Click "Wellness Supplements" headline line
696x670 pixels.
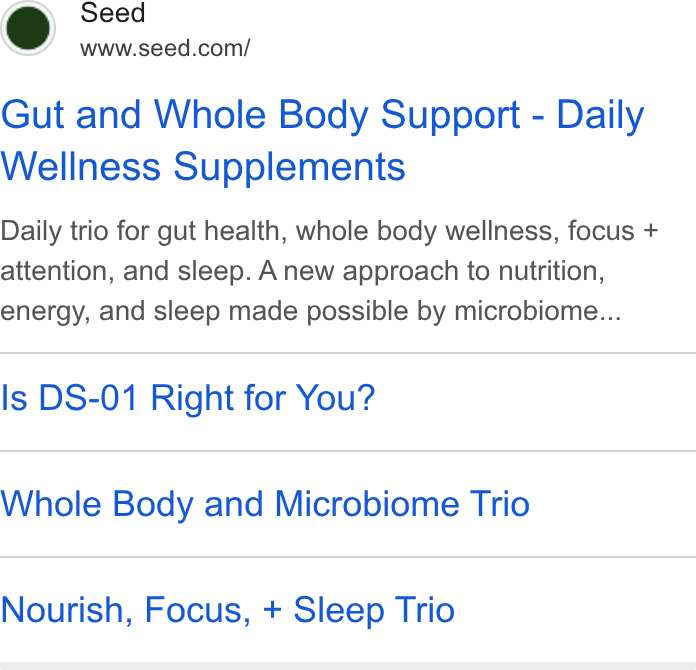[203, 167]
